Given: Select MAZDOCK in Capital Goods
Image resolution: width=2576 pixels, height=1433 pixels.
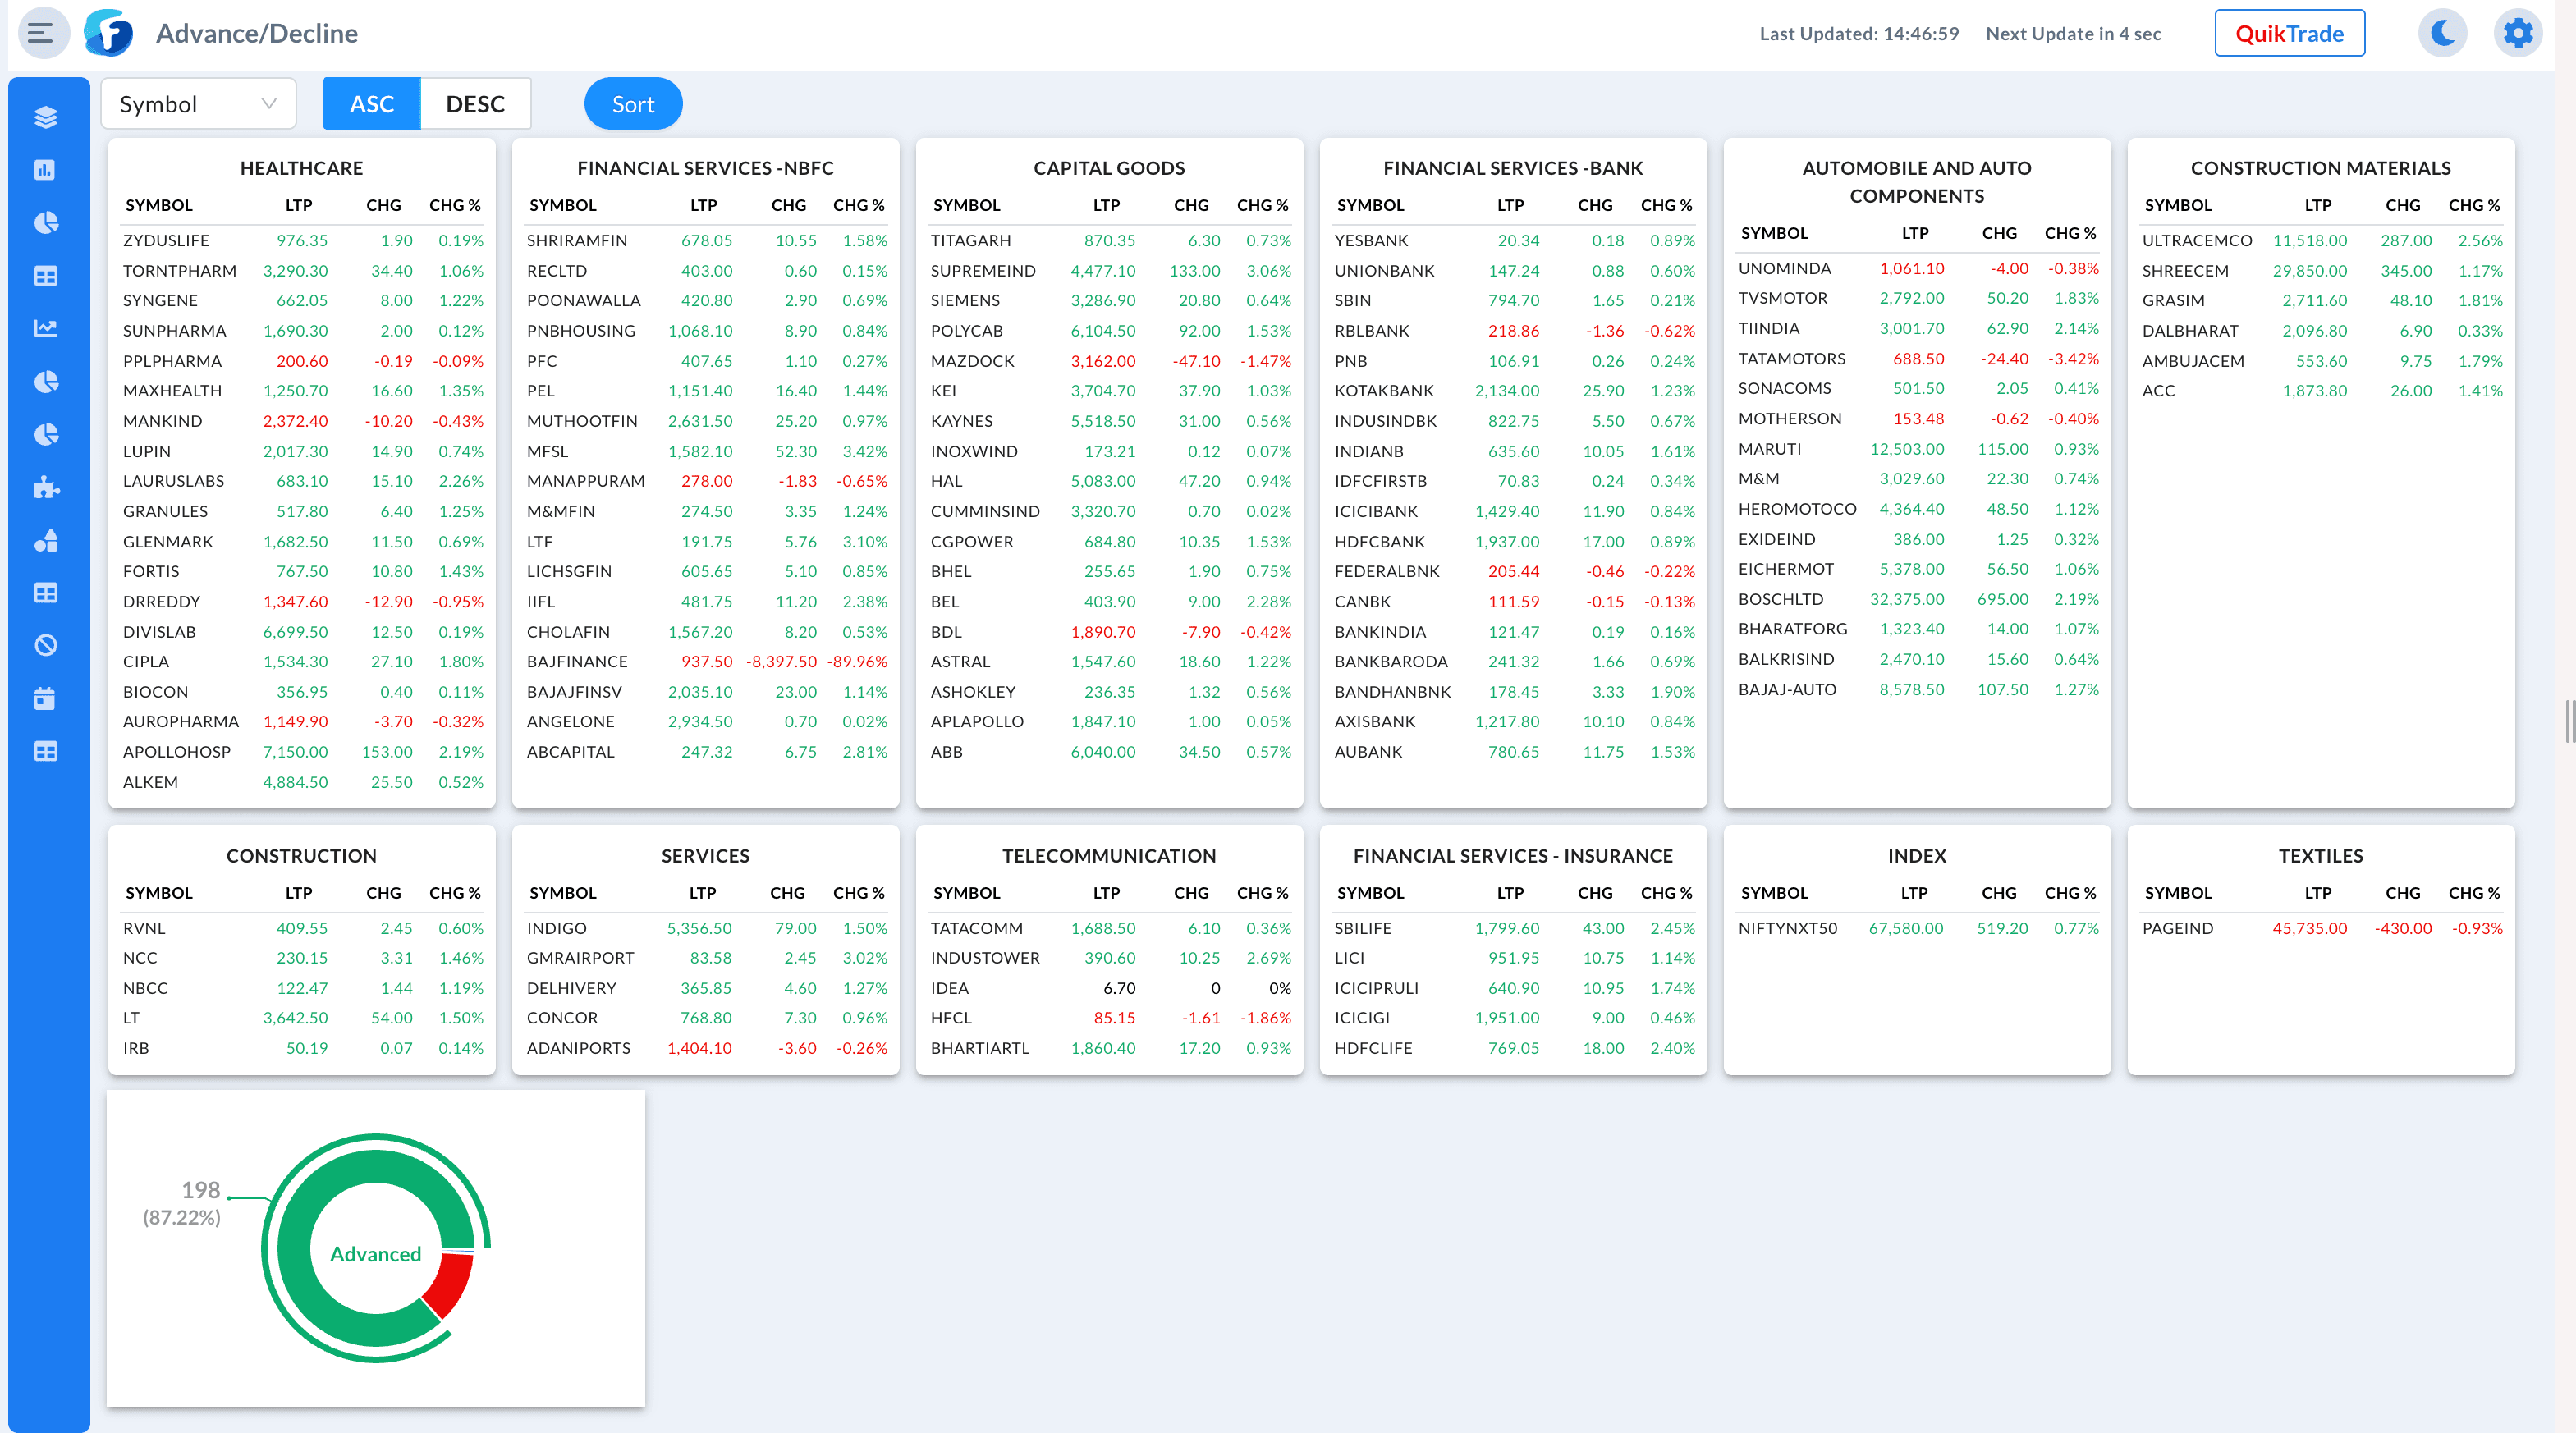Looking at the screenshot, I should 972,361.
